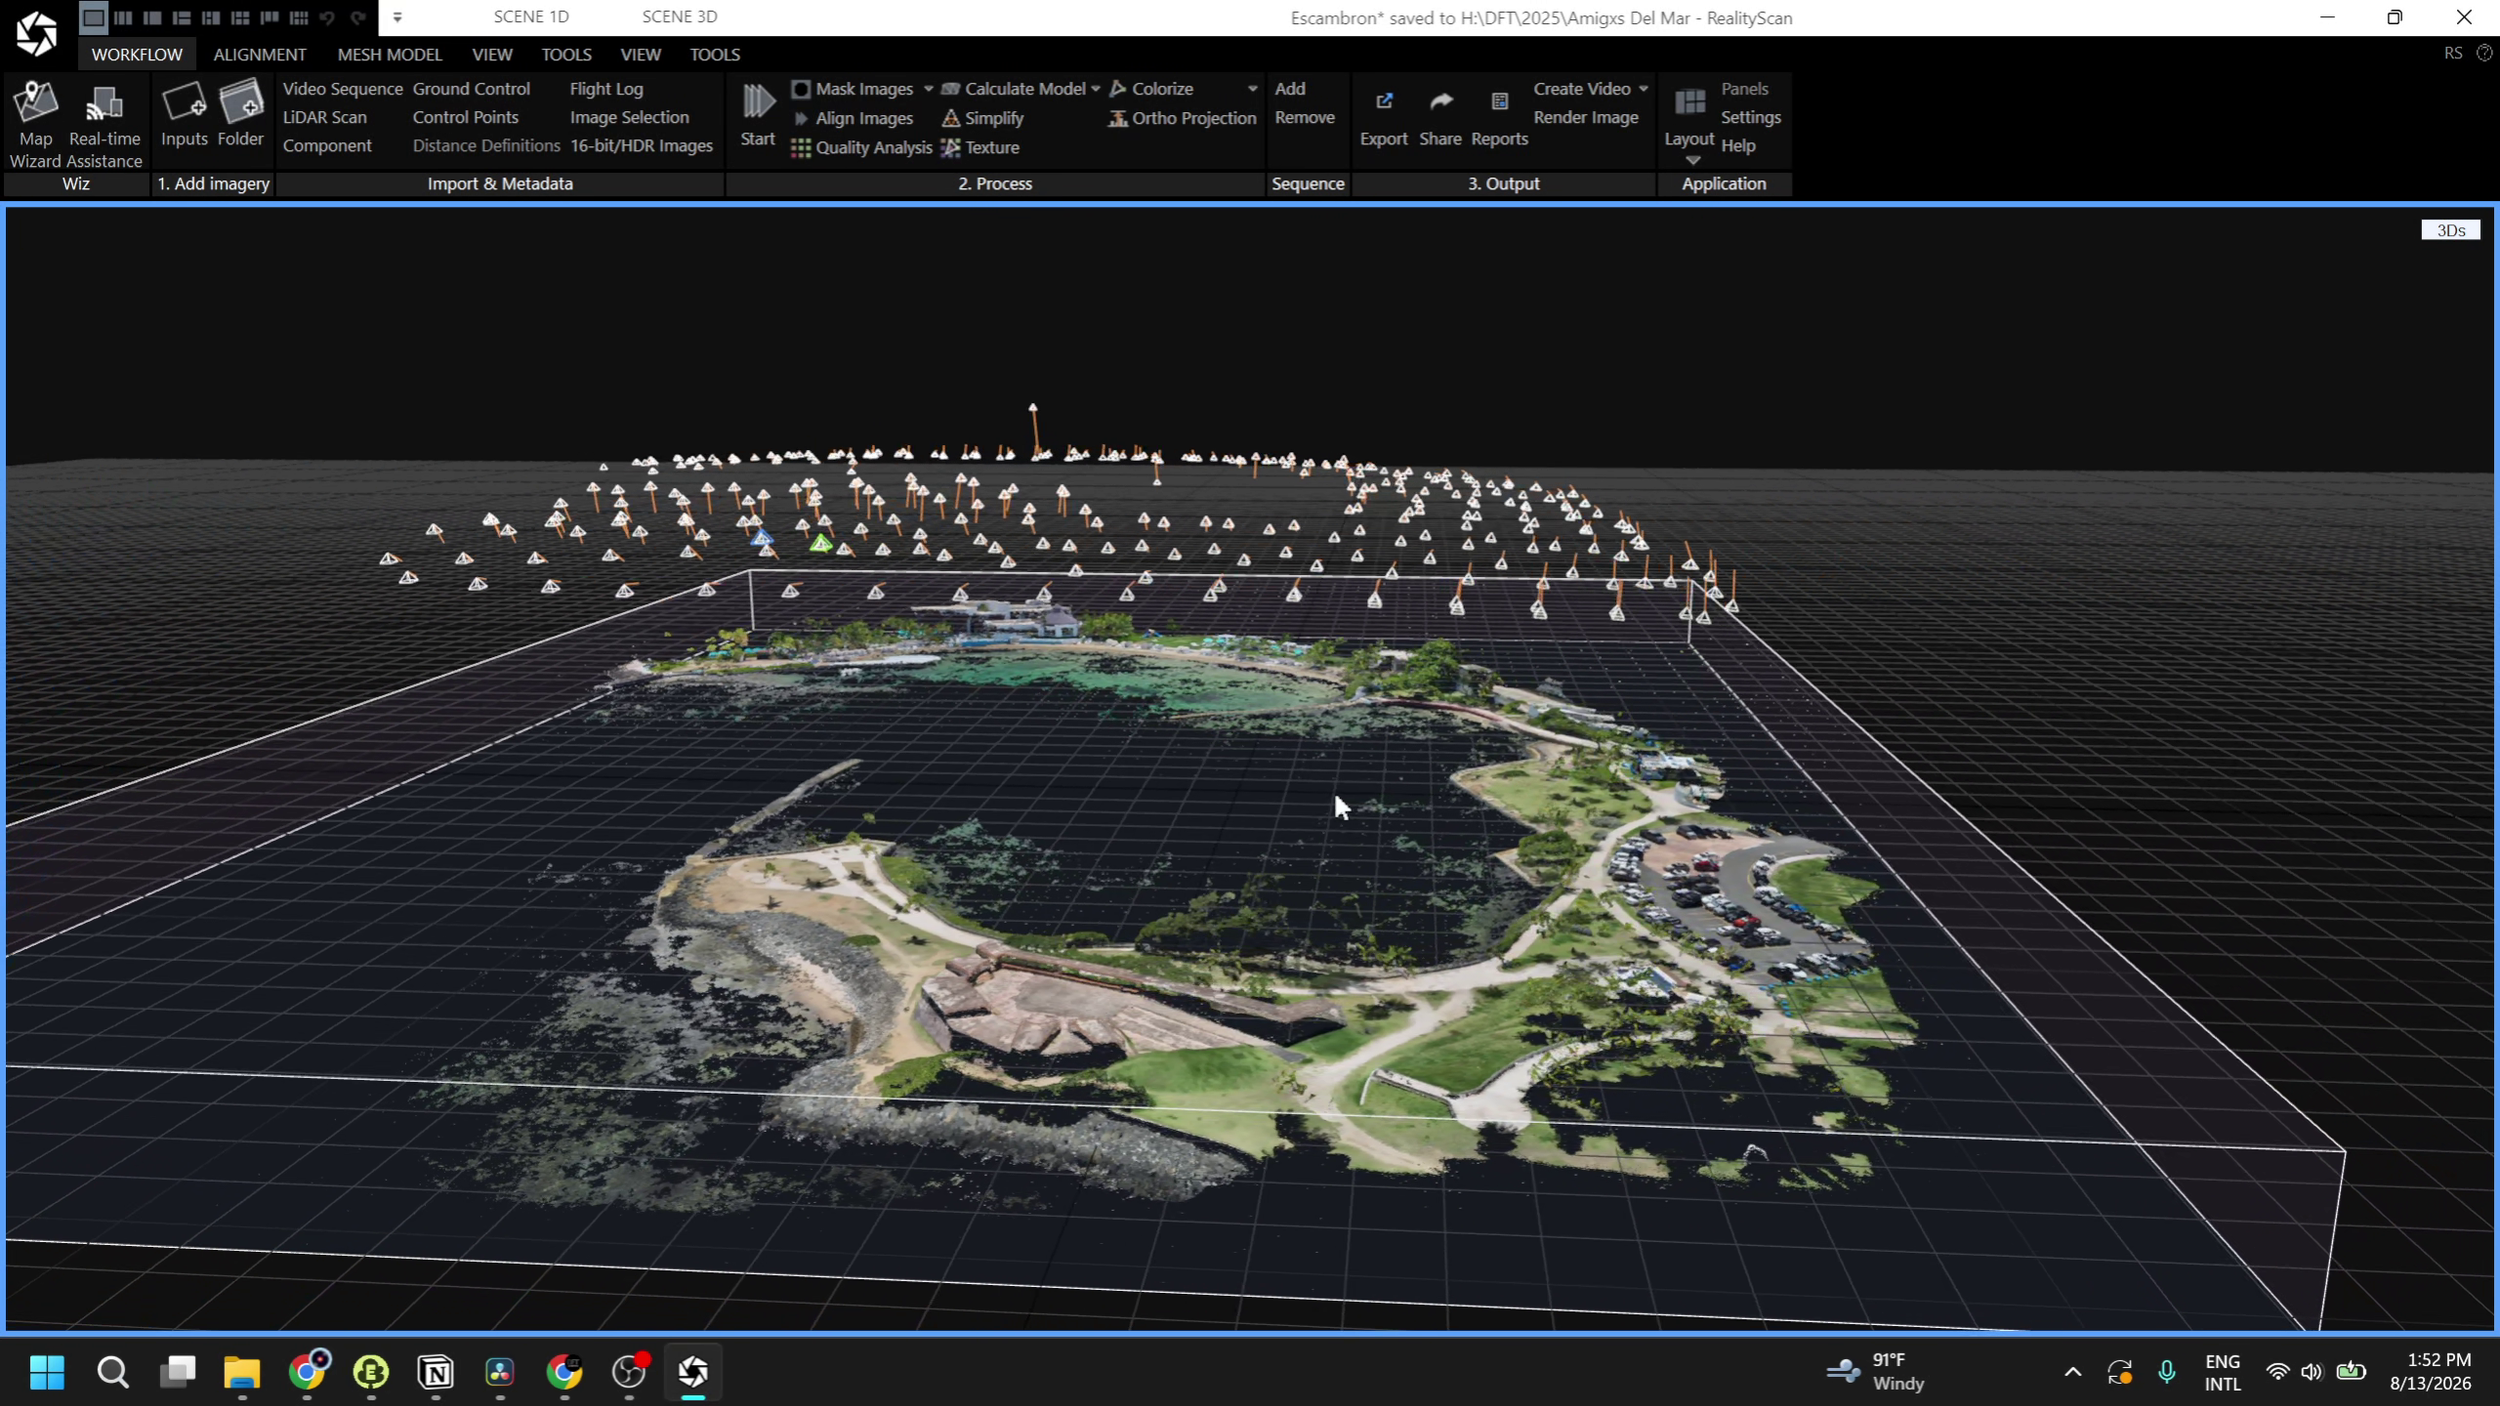Screen dimensions: 2500x1406
Task: Click the Undo arrow
Action: coord(327,17)
